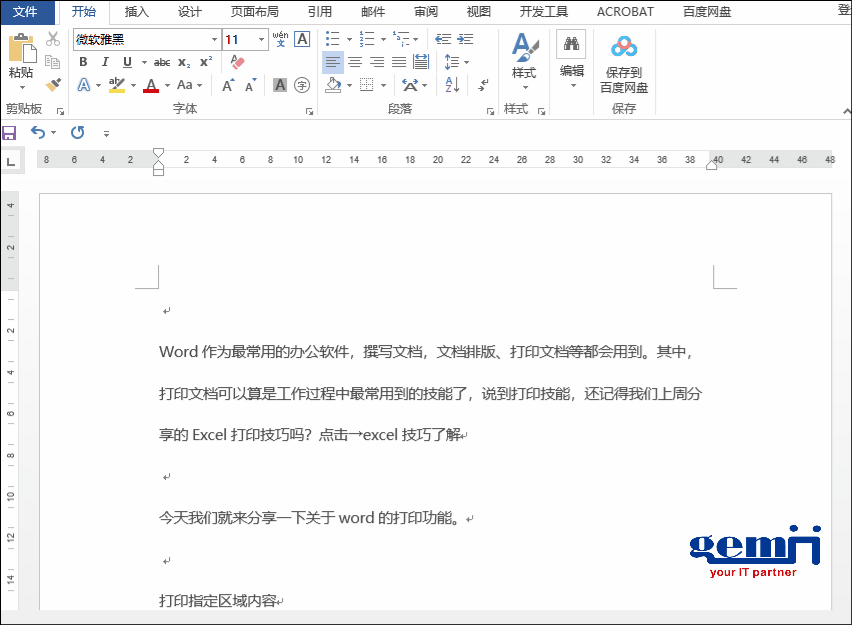The image size is (852, 625).
Task: Switch to the 插入 ribbon tab
Action: (136, 12)
